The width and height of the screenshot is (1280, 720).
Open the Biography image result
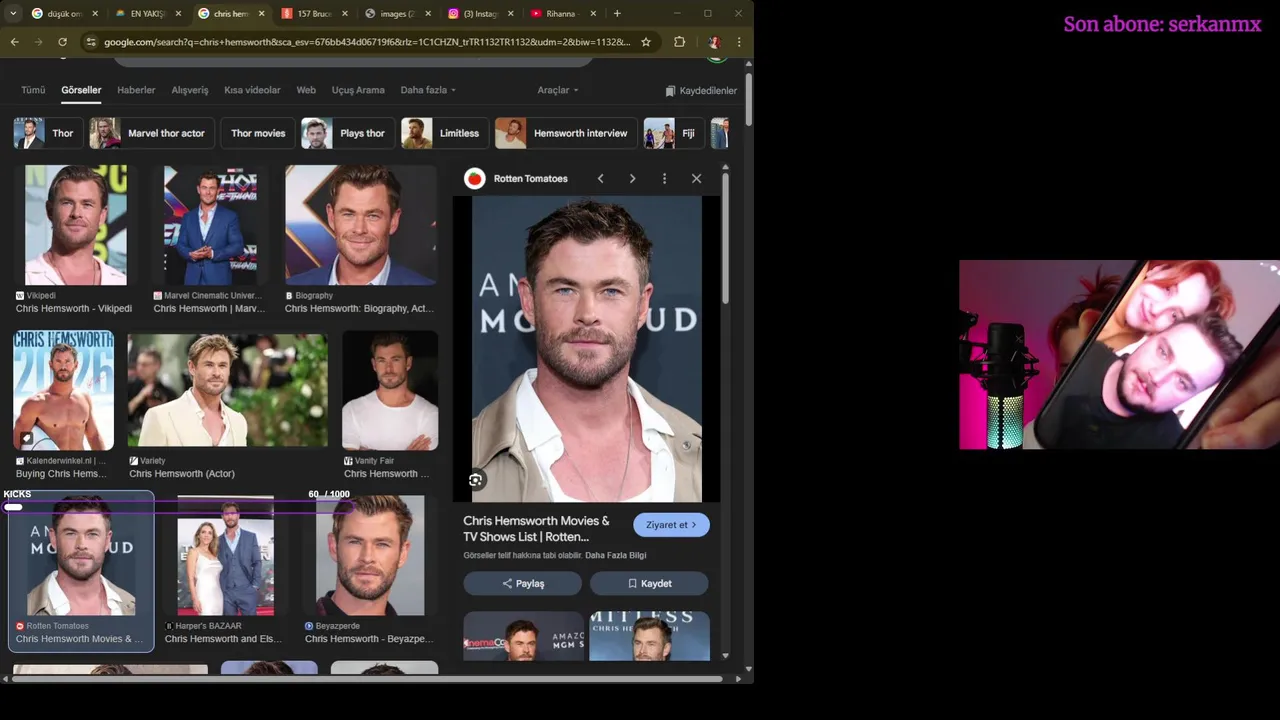pyautogui.click(x=361, y=225)
